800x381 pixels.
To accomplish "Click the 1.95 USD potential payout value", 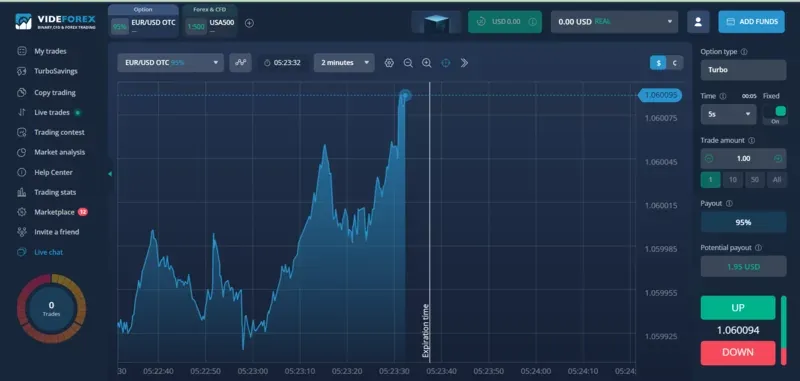I will coord(743,266).
